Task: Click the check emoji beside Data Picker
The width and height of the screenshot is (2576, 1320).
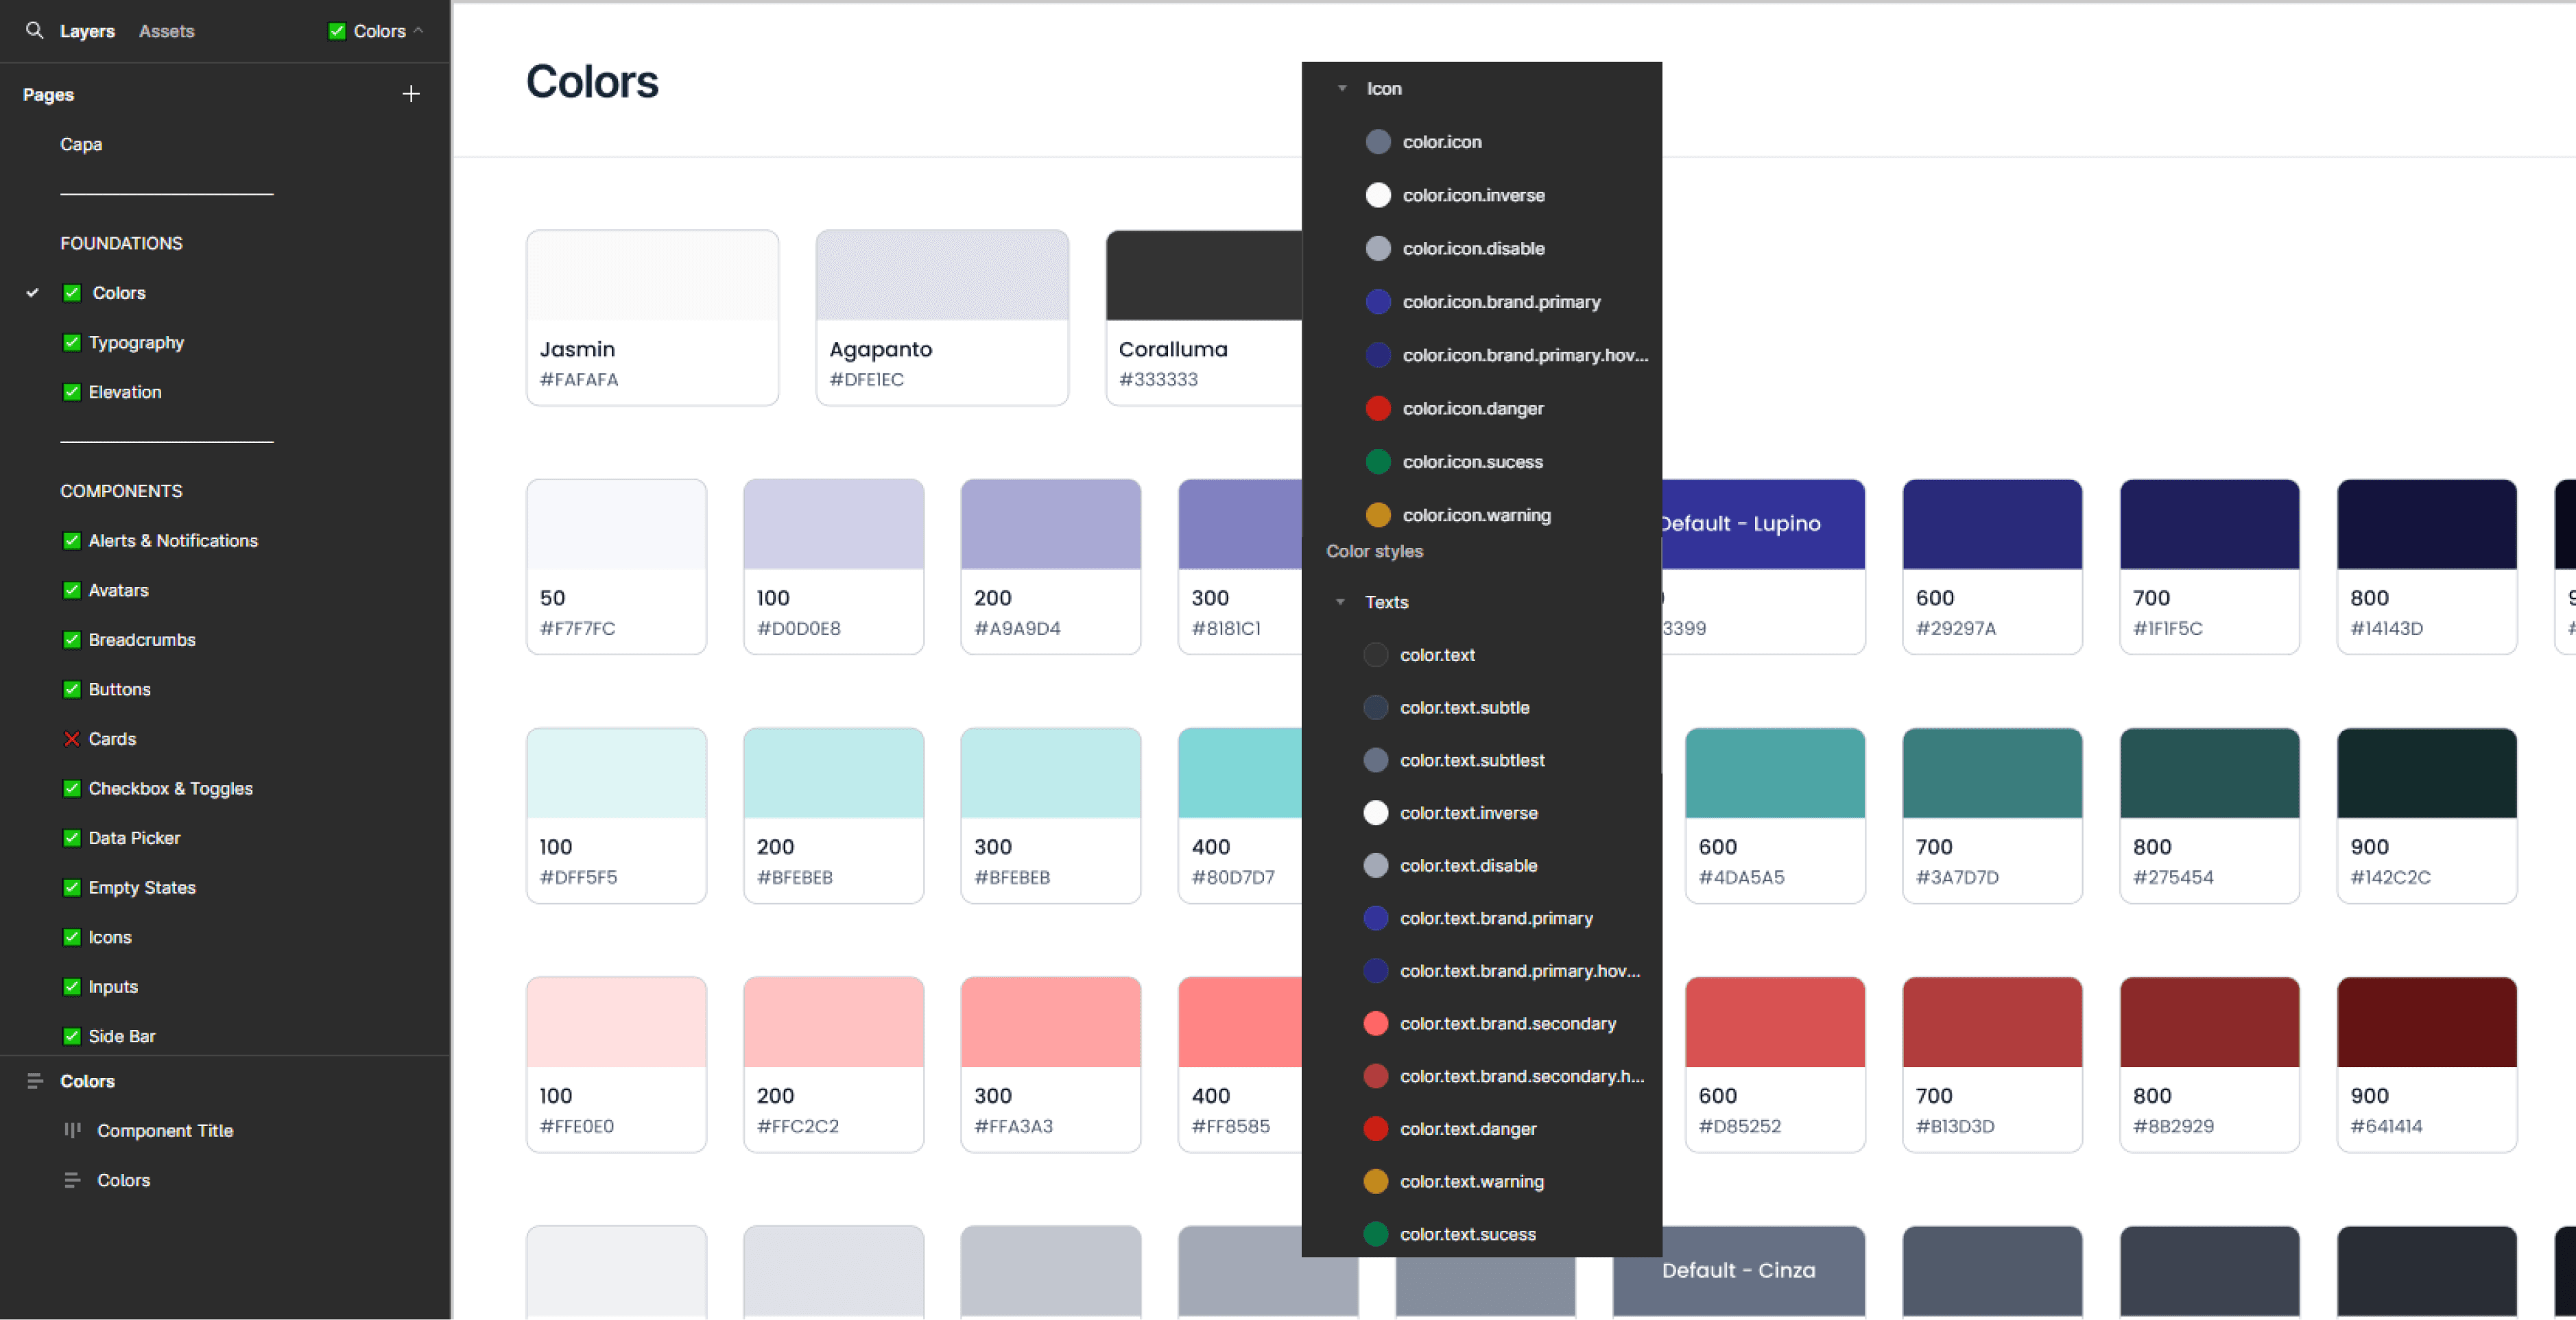Action: point(72,838)
